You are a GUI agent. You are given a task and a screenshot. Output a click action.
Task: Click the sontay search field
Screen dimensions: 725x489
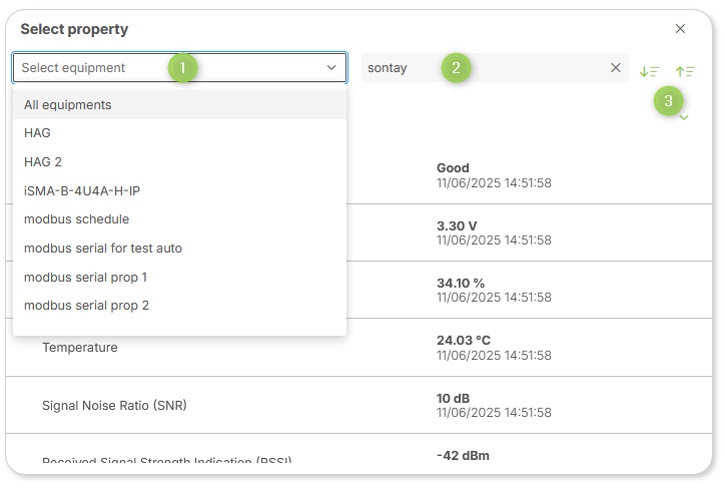click(495, 67)
